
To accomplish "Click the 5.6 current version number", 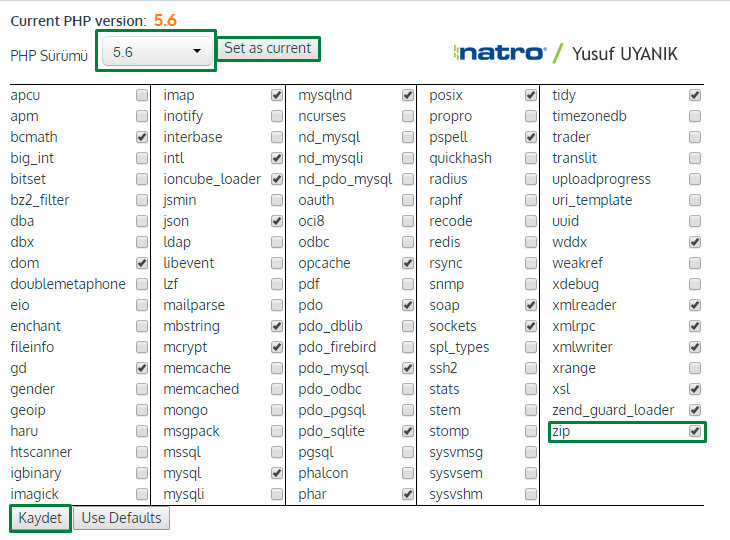I will coord(165,20).
